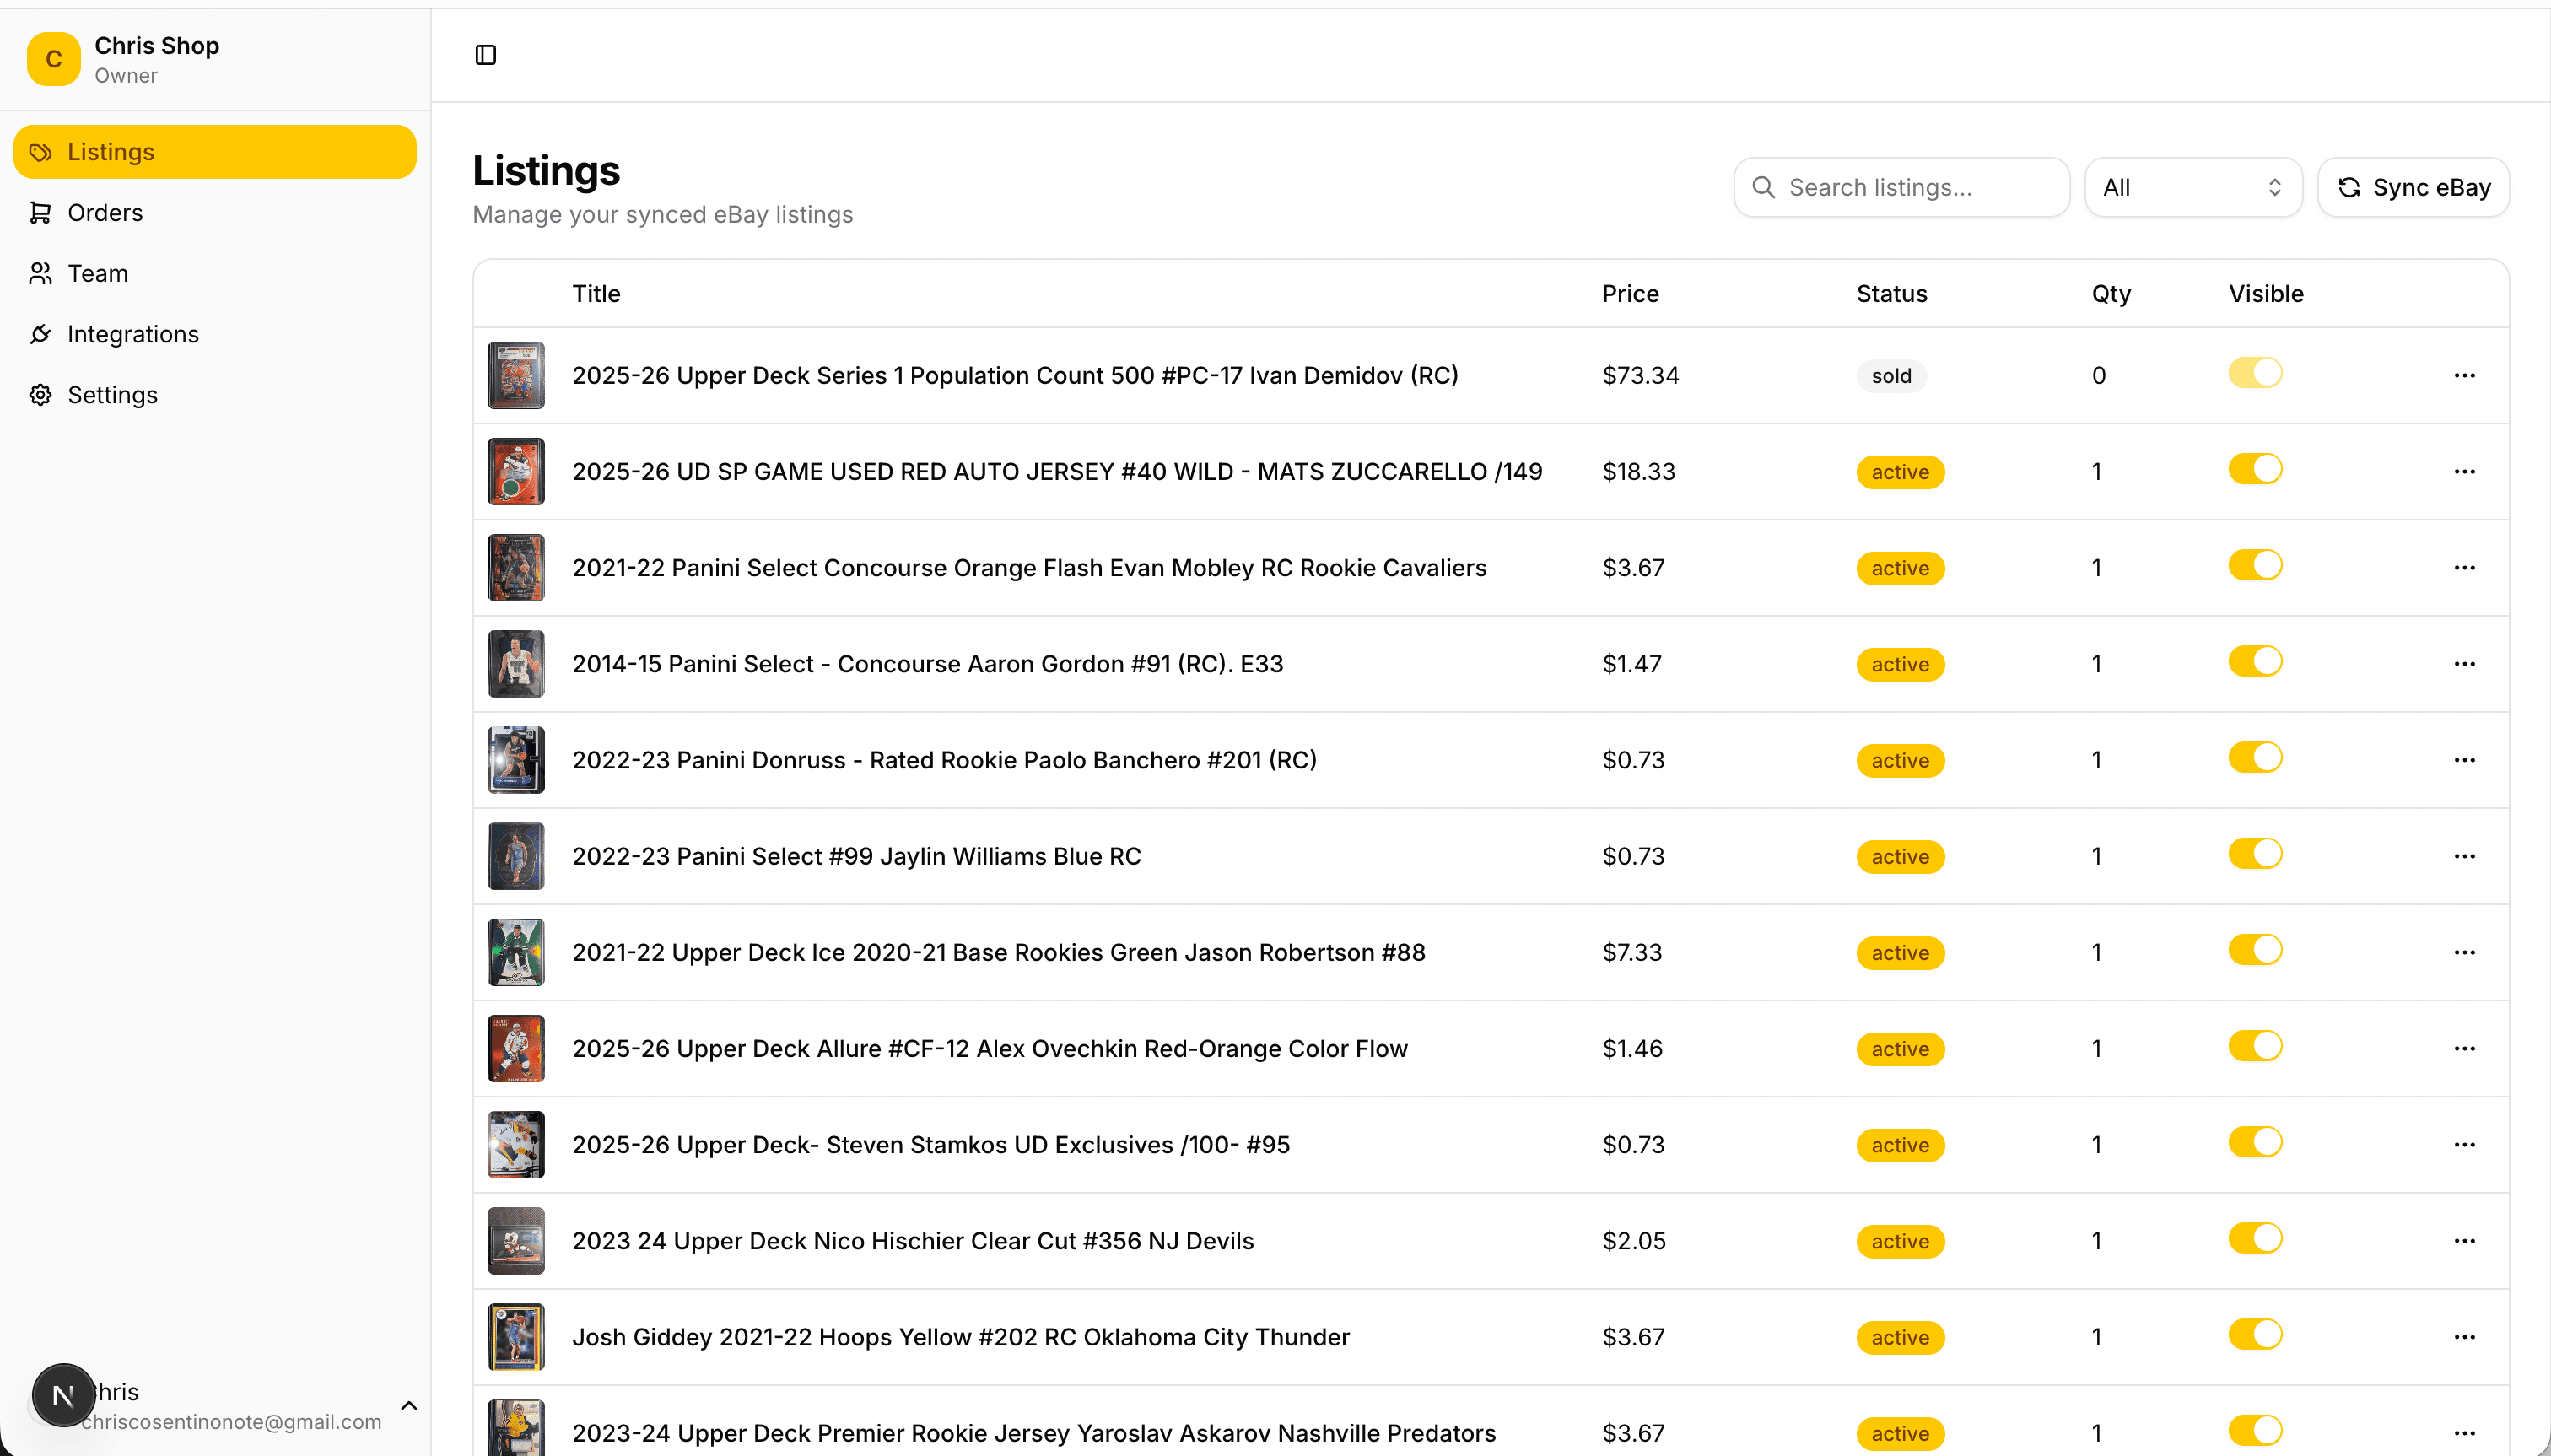Click the Chris Shop avatar icon

point(53,59)
